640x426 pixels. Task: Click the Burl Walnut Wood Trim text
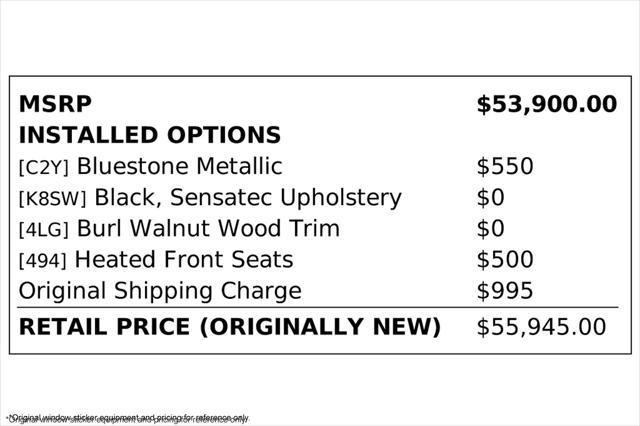point(208,229)
